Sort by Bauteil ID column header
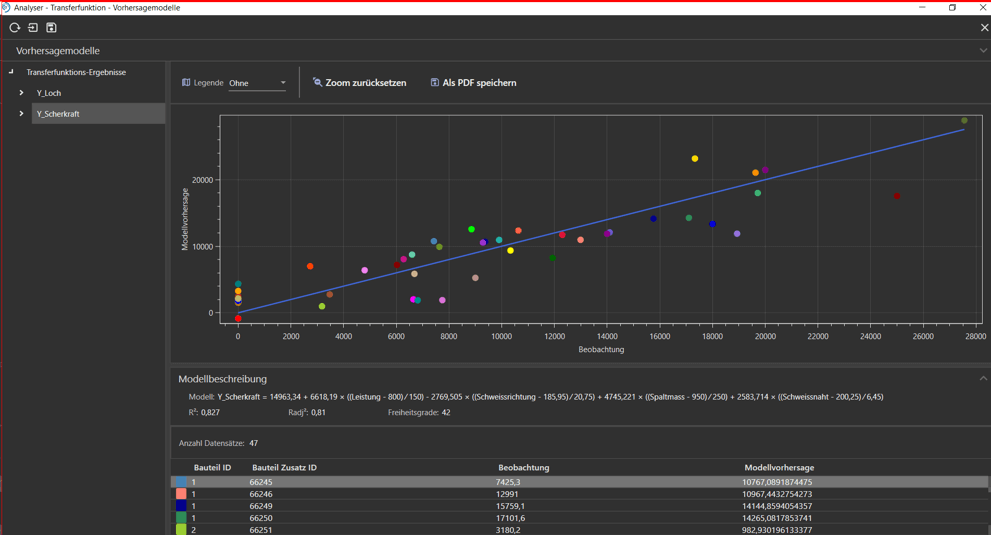Image resolution: width=991 pixels, height=535 pixels. 212,468
